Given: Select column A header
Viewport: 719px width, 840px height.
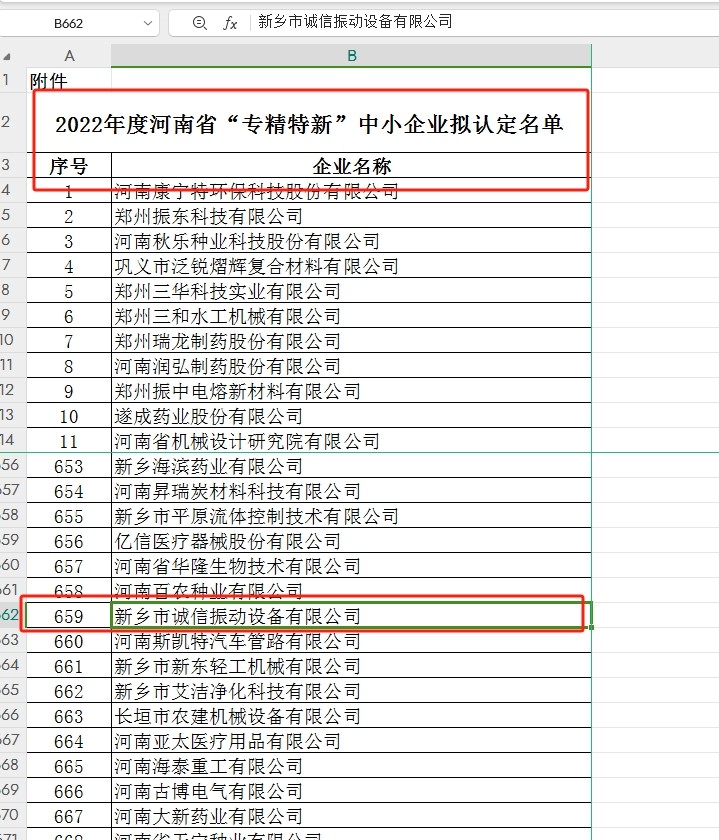Looking at the screenshot, I should [69, 56].
